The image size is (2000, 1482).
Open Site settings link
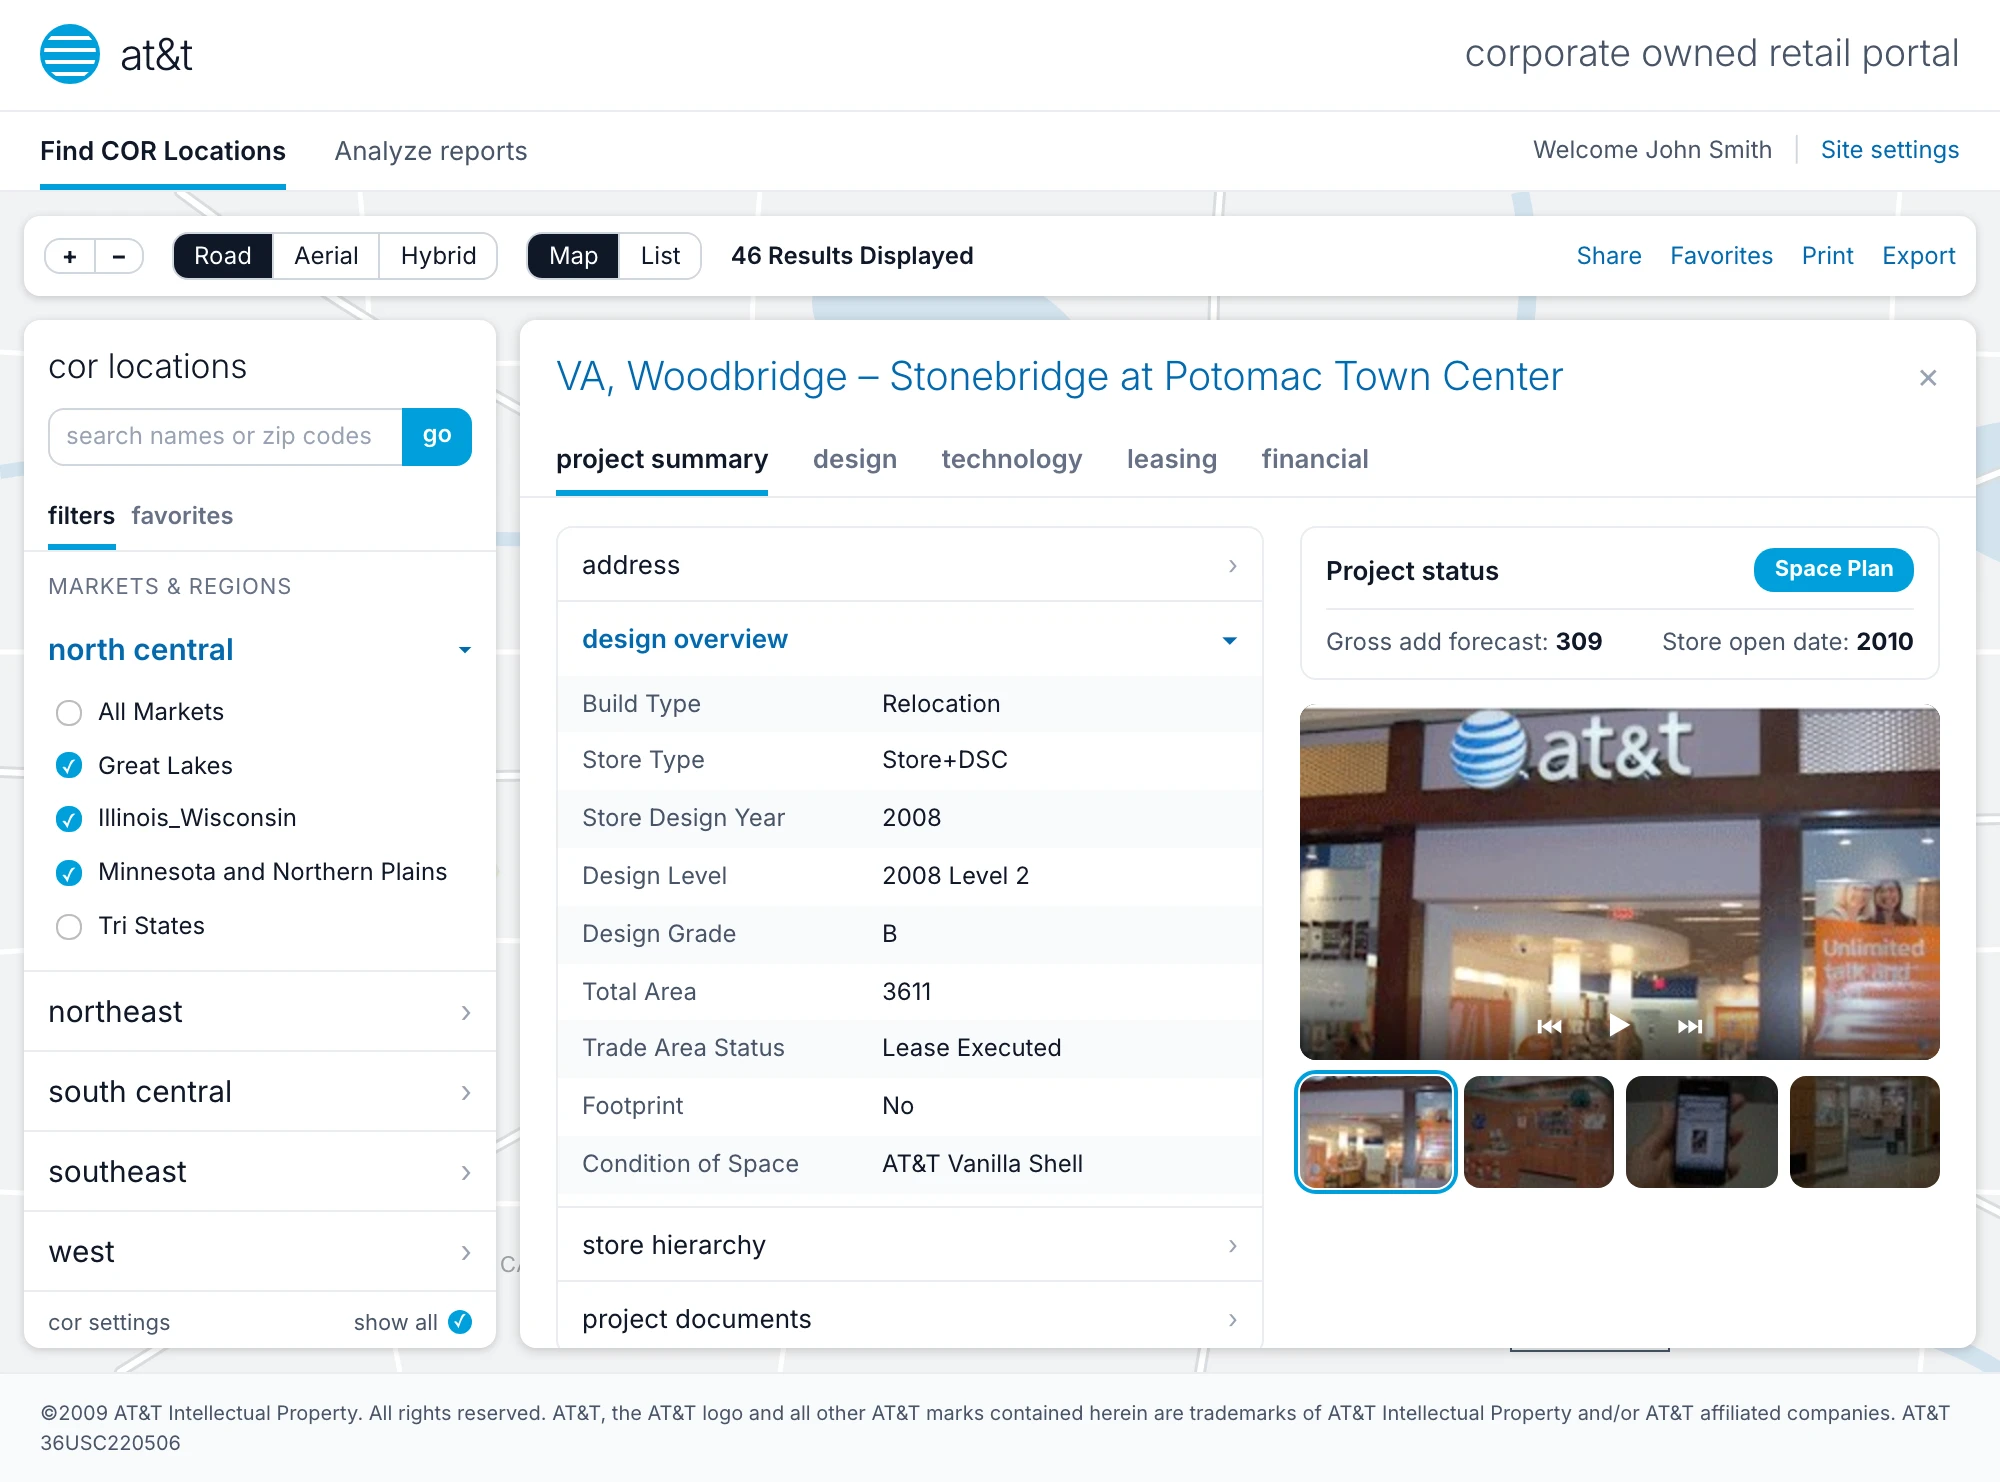1890,150
